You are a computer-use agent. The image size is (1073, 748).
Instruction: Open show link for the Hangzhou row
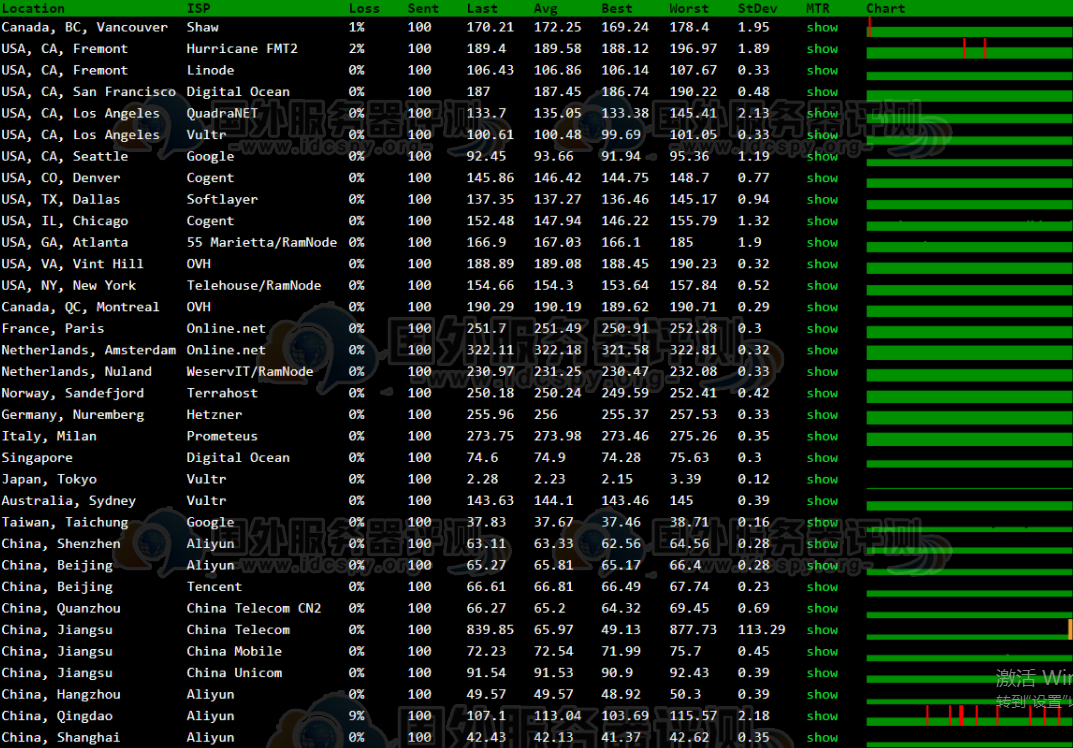click(822, 695)
